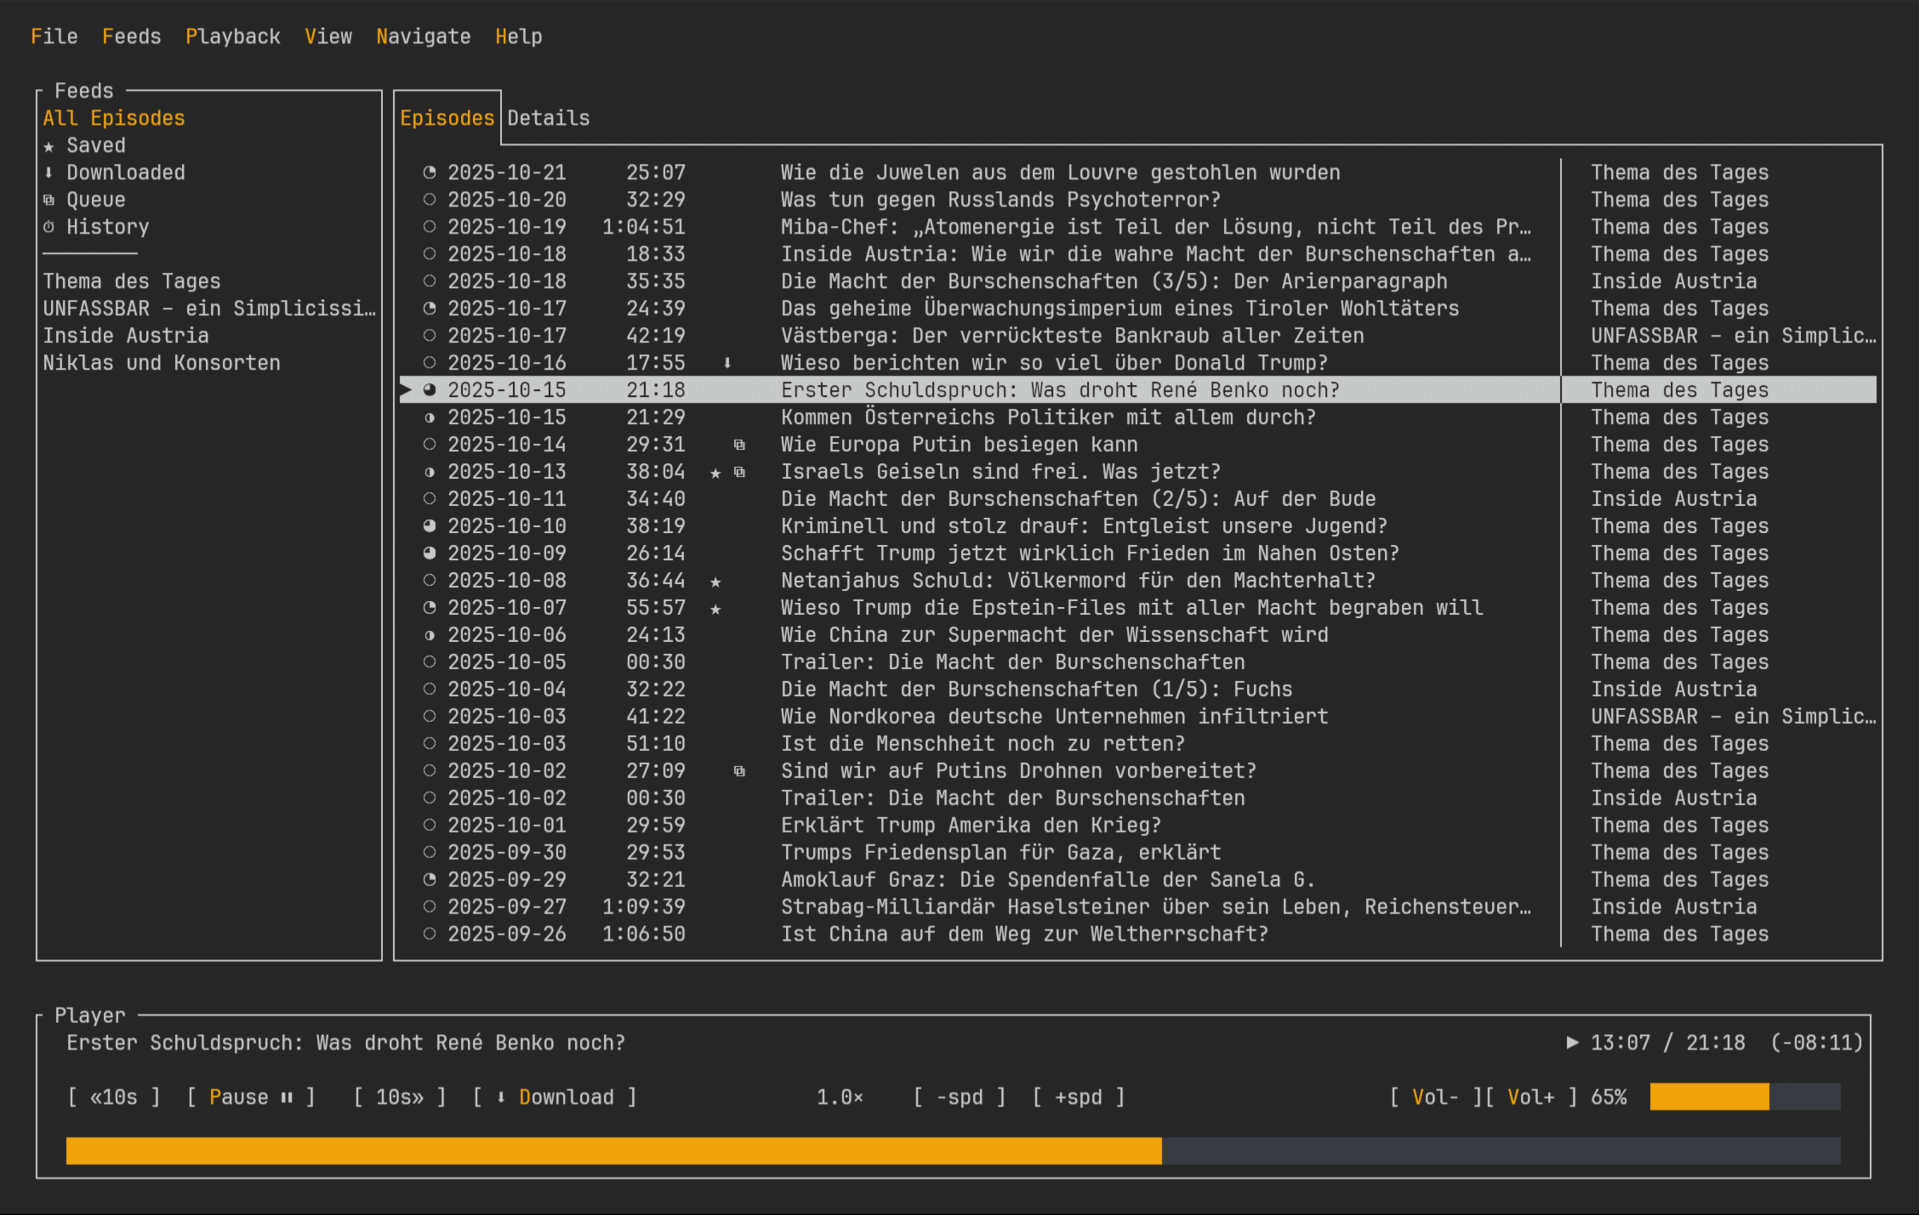Click the queue indicator on 'Sind wir auf Putins Drohnen vorbereitet?'
This screenshot has width=1920, height=1215.
click(740, 770)
